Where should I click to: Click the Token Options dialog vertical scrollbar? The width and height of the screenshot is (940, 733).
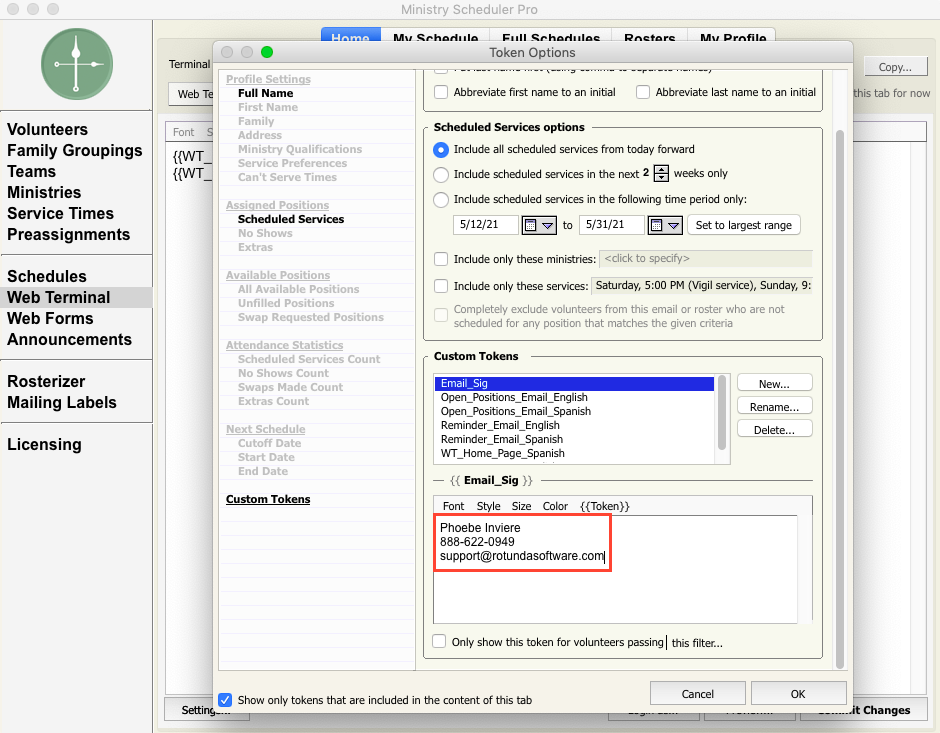click(840, 400)
